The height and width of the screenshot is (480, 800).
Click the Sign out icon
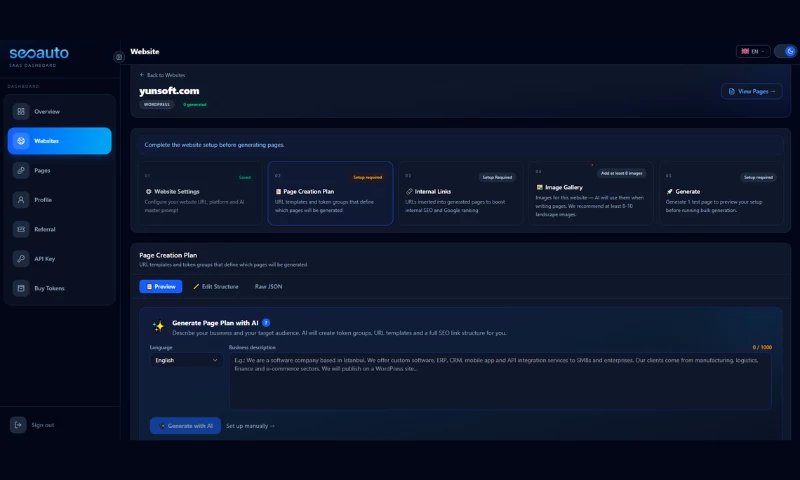(x=18, y=425)
